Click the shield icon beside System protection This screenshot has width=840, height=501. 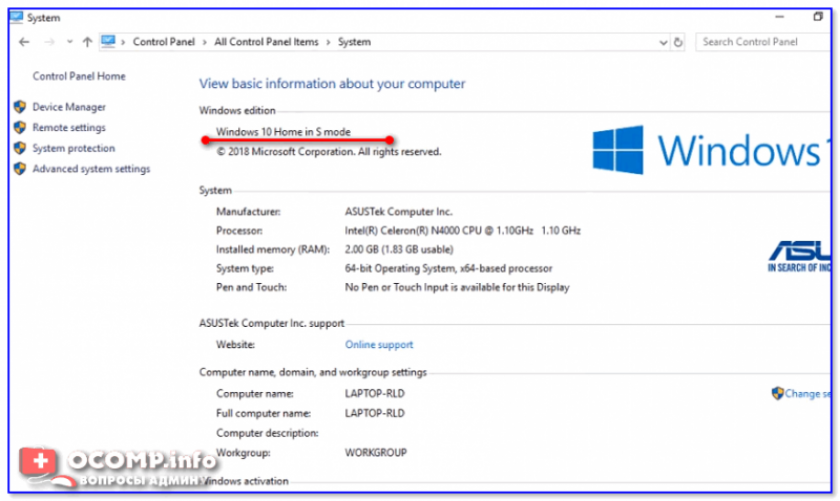coord(20,148)
